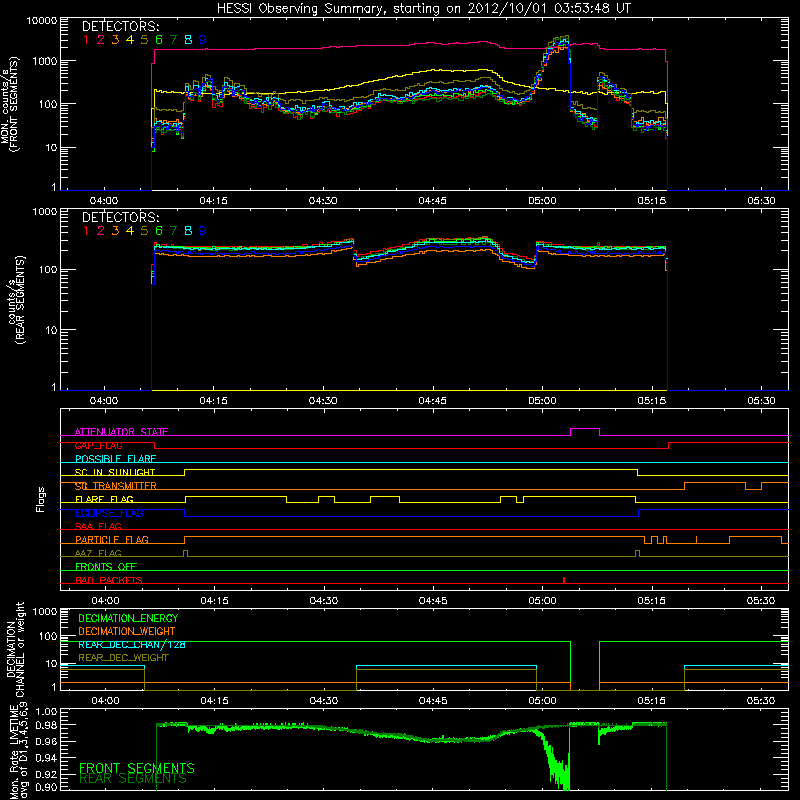Click the DECIMATION_WEIGHT legend entry
The image size is (800, 800).
click(127, 632)
